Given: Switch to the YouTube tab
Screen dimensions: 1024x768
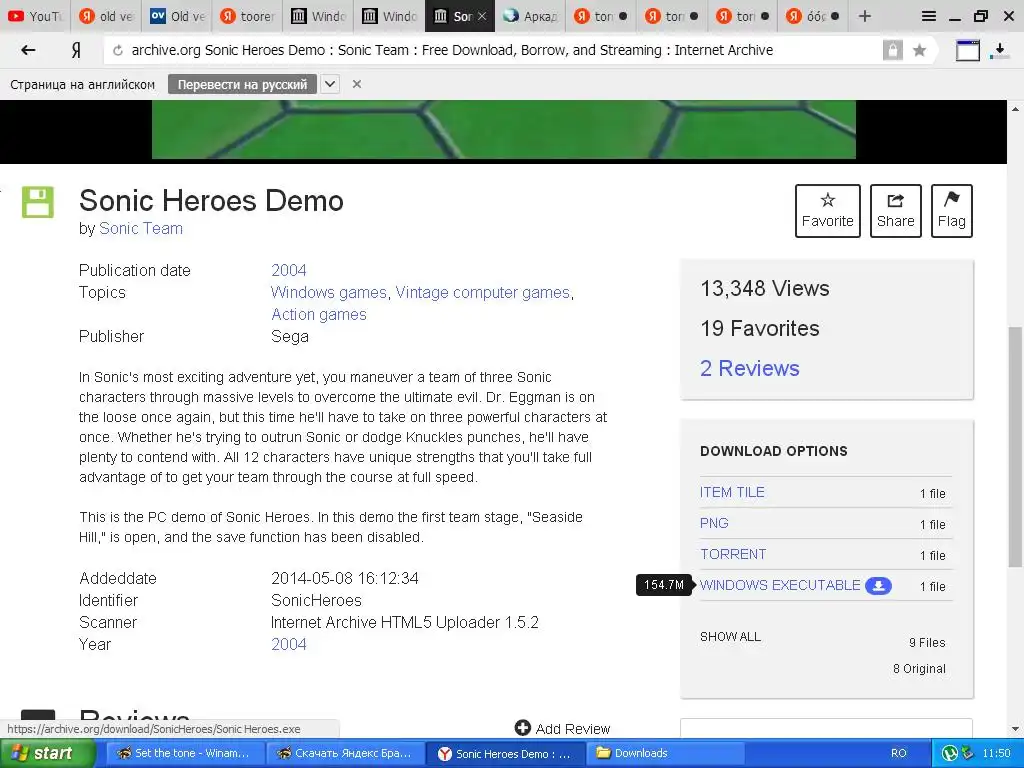Looking at the screenshot, I should pyautogui.click(x=35, y=16).
